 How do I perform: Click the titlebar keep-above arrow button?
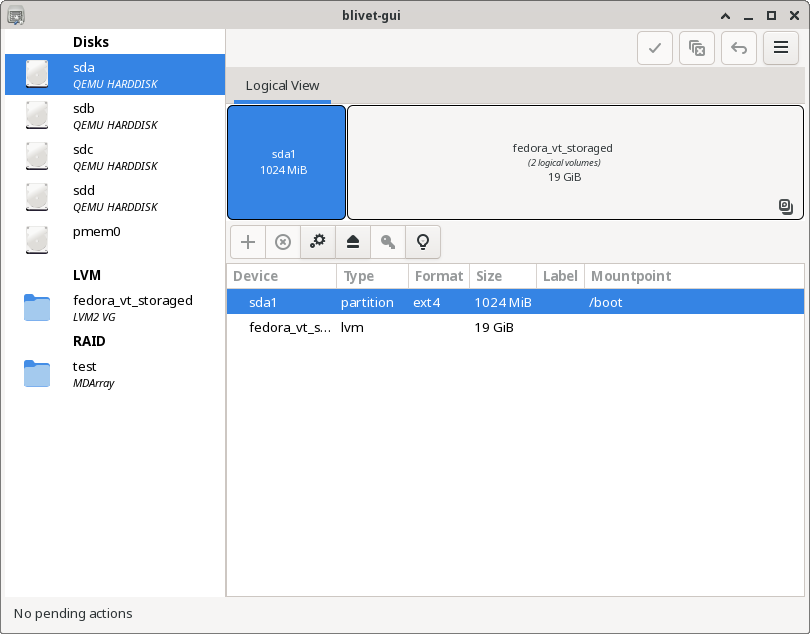(725, 16)
